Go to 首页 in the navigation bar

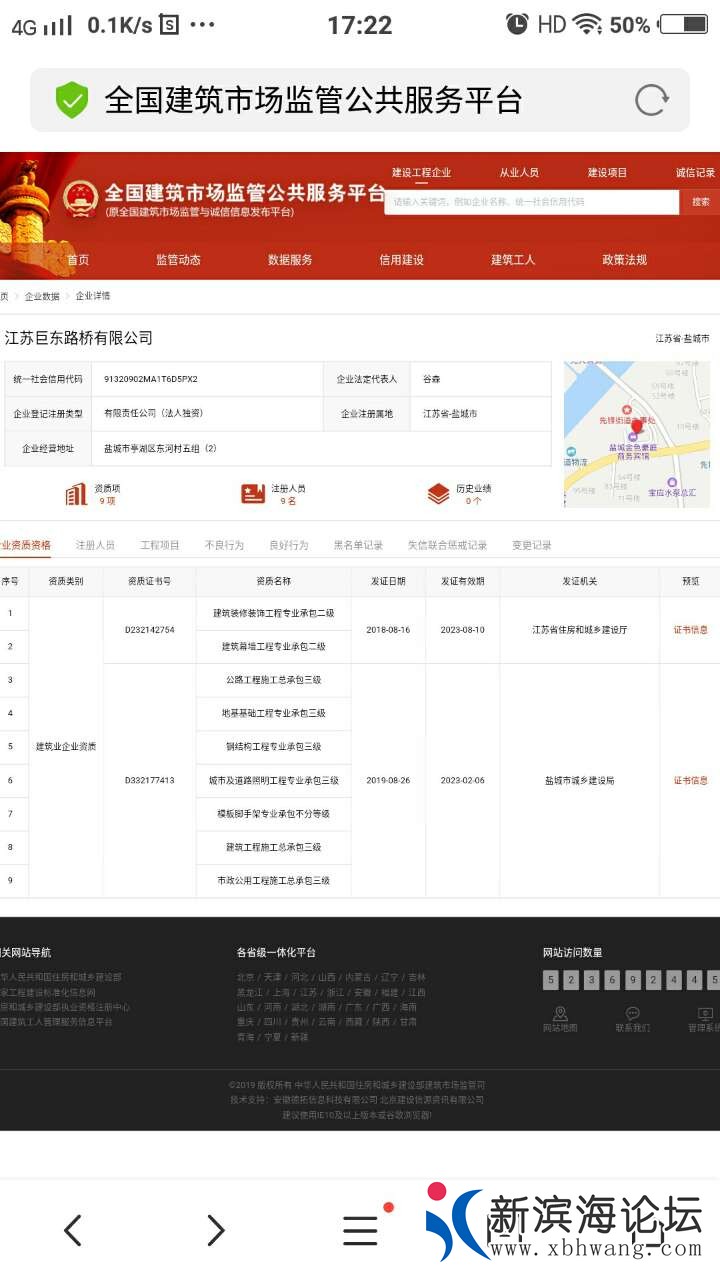(x=78, y=260)
